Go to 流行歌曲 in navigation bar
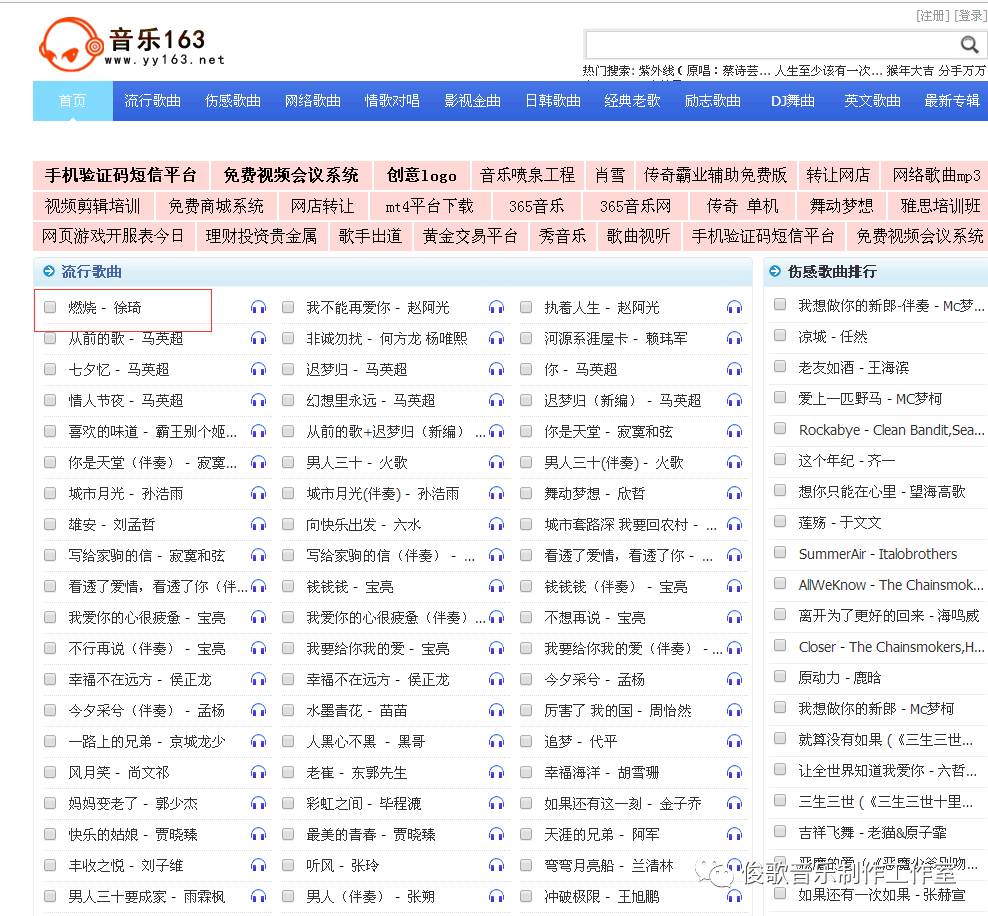This screenshot has width=988, height=916. (152, 101)
